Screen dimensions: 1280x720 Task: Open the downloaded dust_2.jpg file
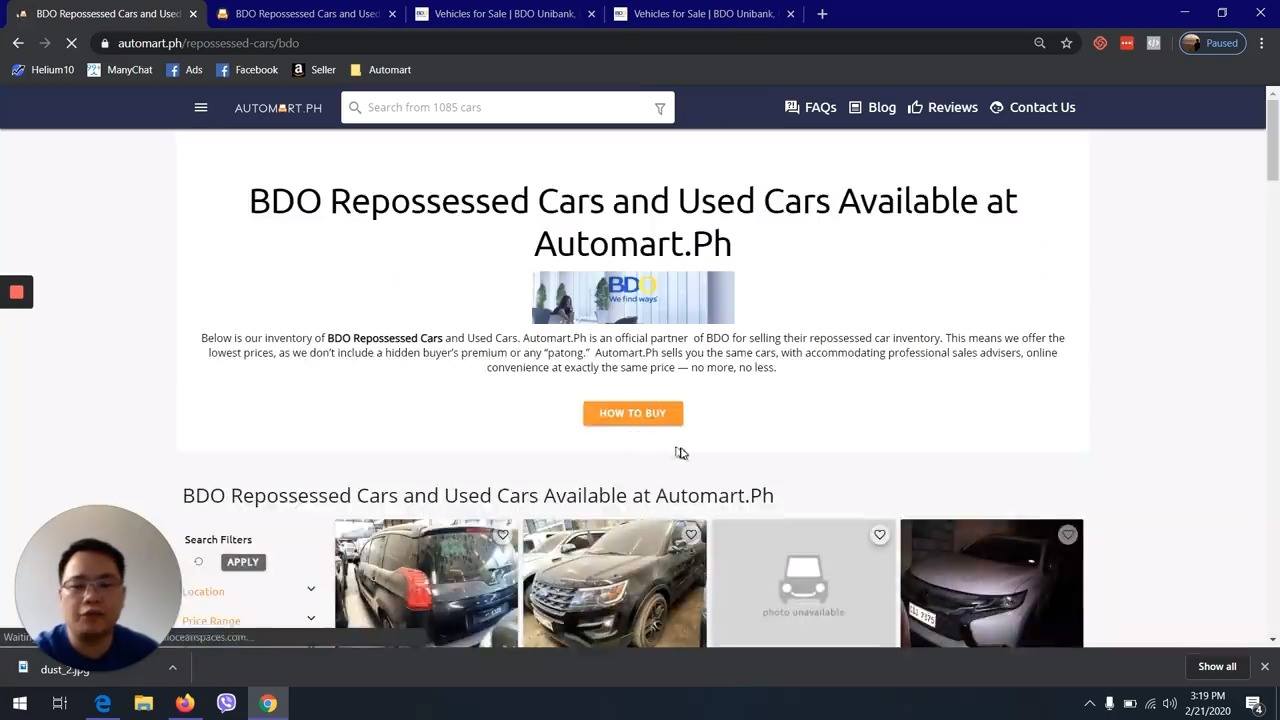(65, 668)
